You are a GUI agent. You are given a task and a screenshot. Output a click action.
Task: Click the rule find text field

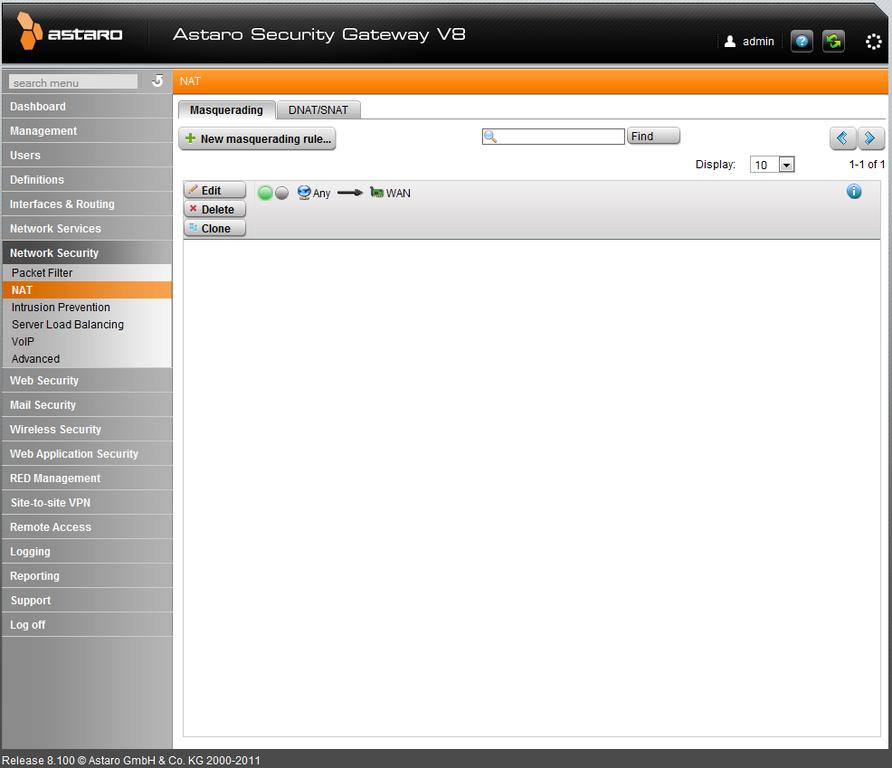click(553, 137)
